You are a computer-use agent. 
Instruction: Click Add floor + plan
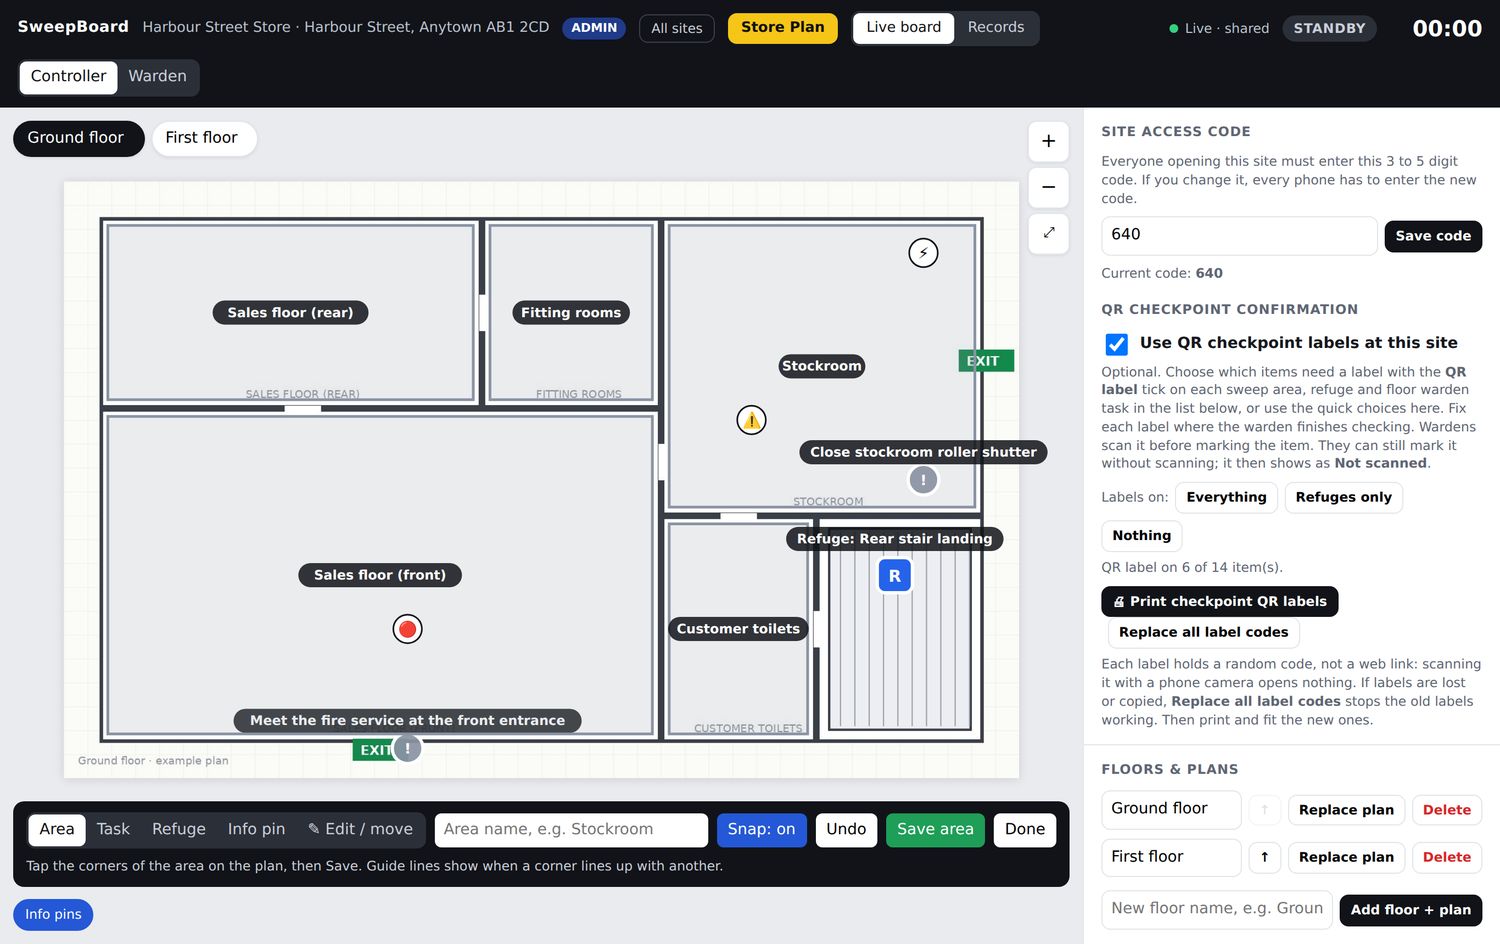(x=1410, y=910)
